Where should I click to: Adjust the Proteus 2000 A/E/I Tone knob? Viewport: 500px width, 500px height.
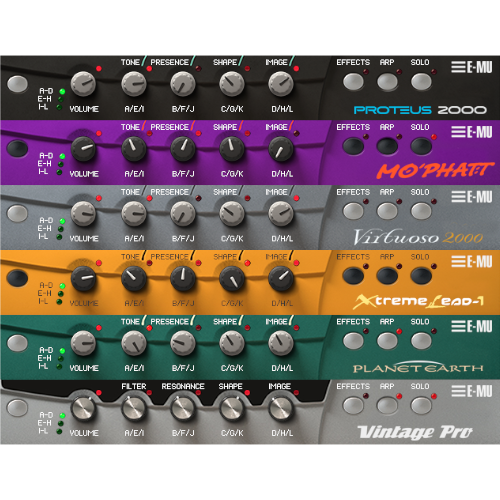pyautogui.click(x=134, y=84)
